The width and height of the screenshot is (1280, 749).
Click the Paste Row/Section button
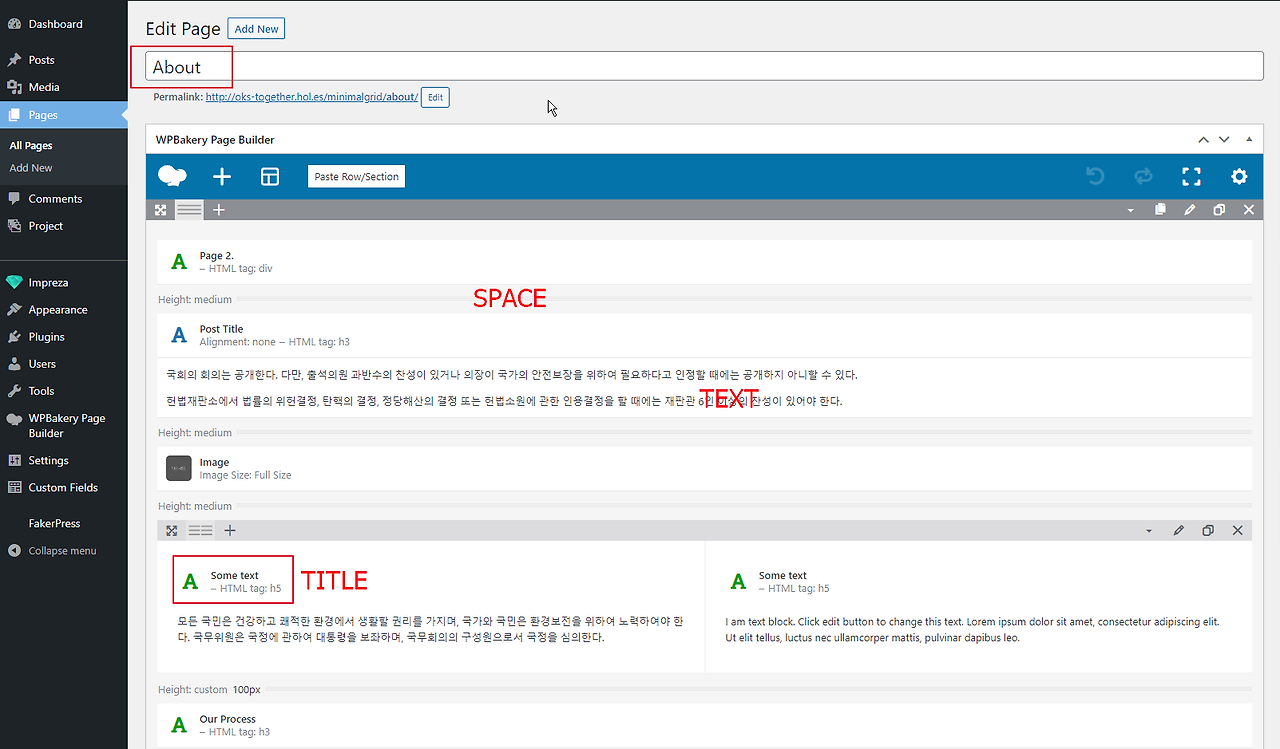pyautogui.click(x=356, y=176)
